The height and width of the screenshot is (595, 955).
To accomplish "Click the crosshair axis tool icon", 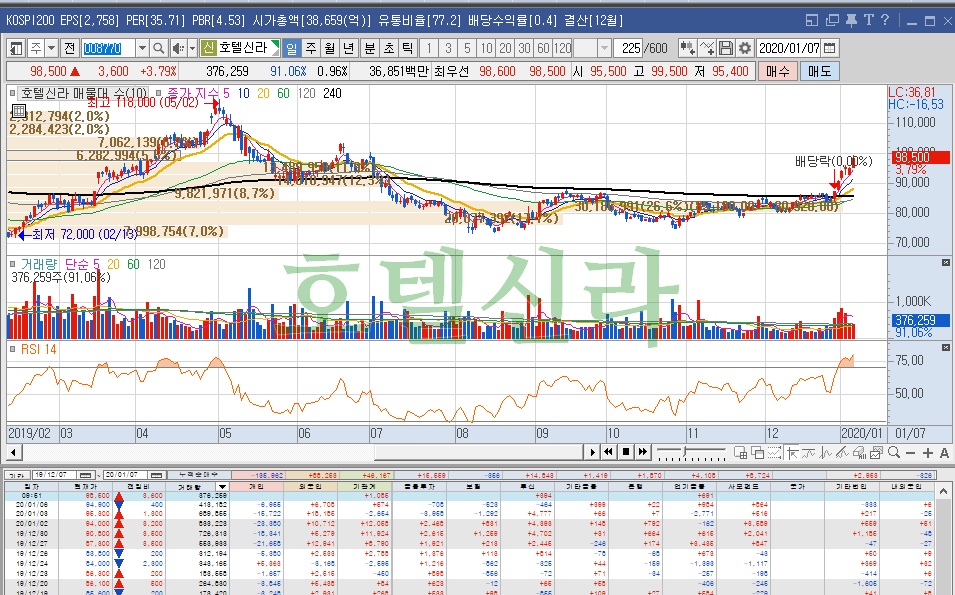I will tap(792, 452).
